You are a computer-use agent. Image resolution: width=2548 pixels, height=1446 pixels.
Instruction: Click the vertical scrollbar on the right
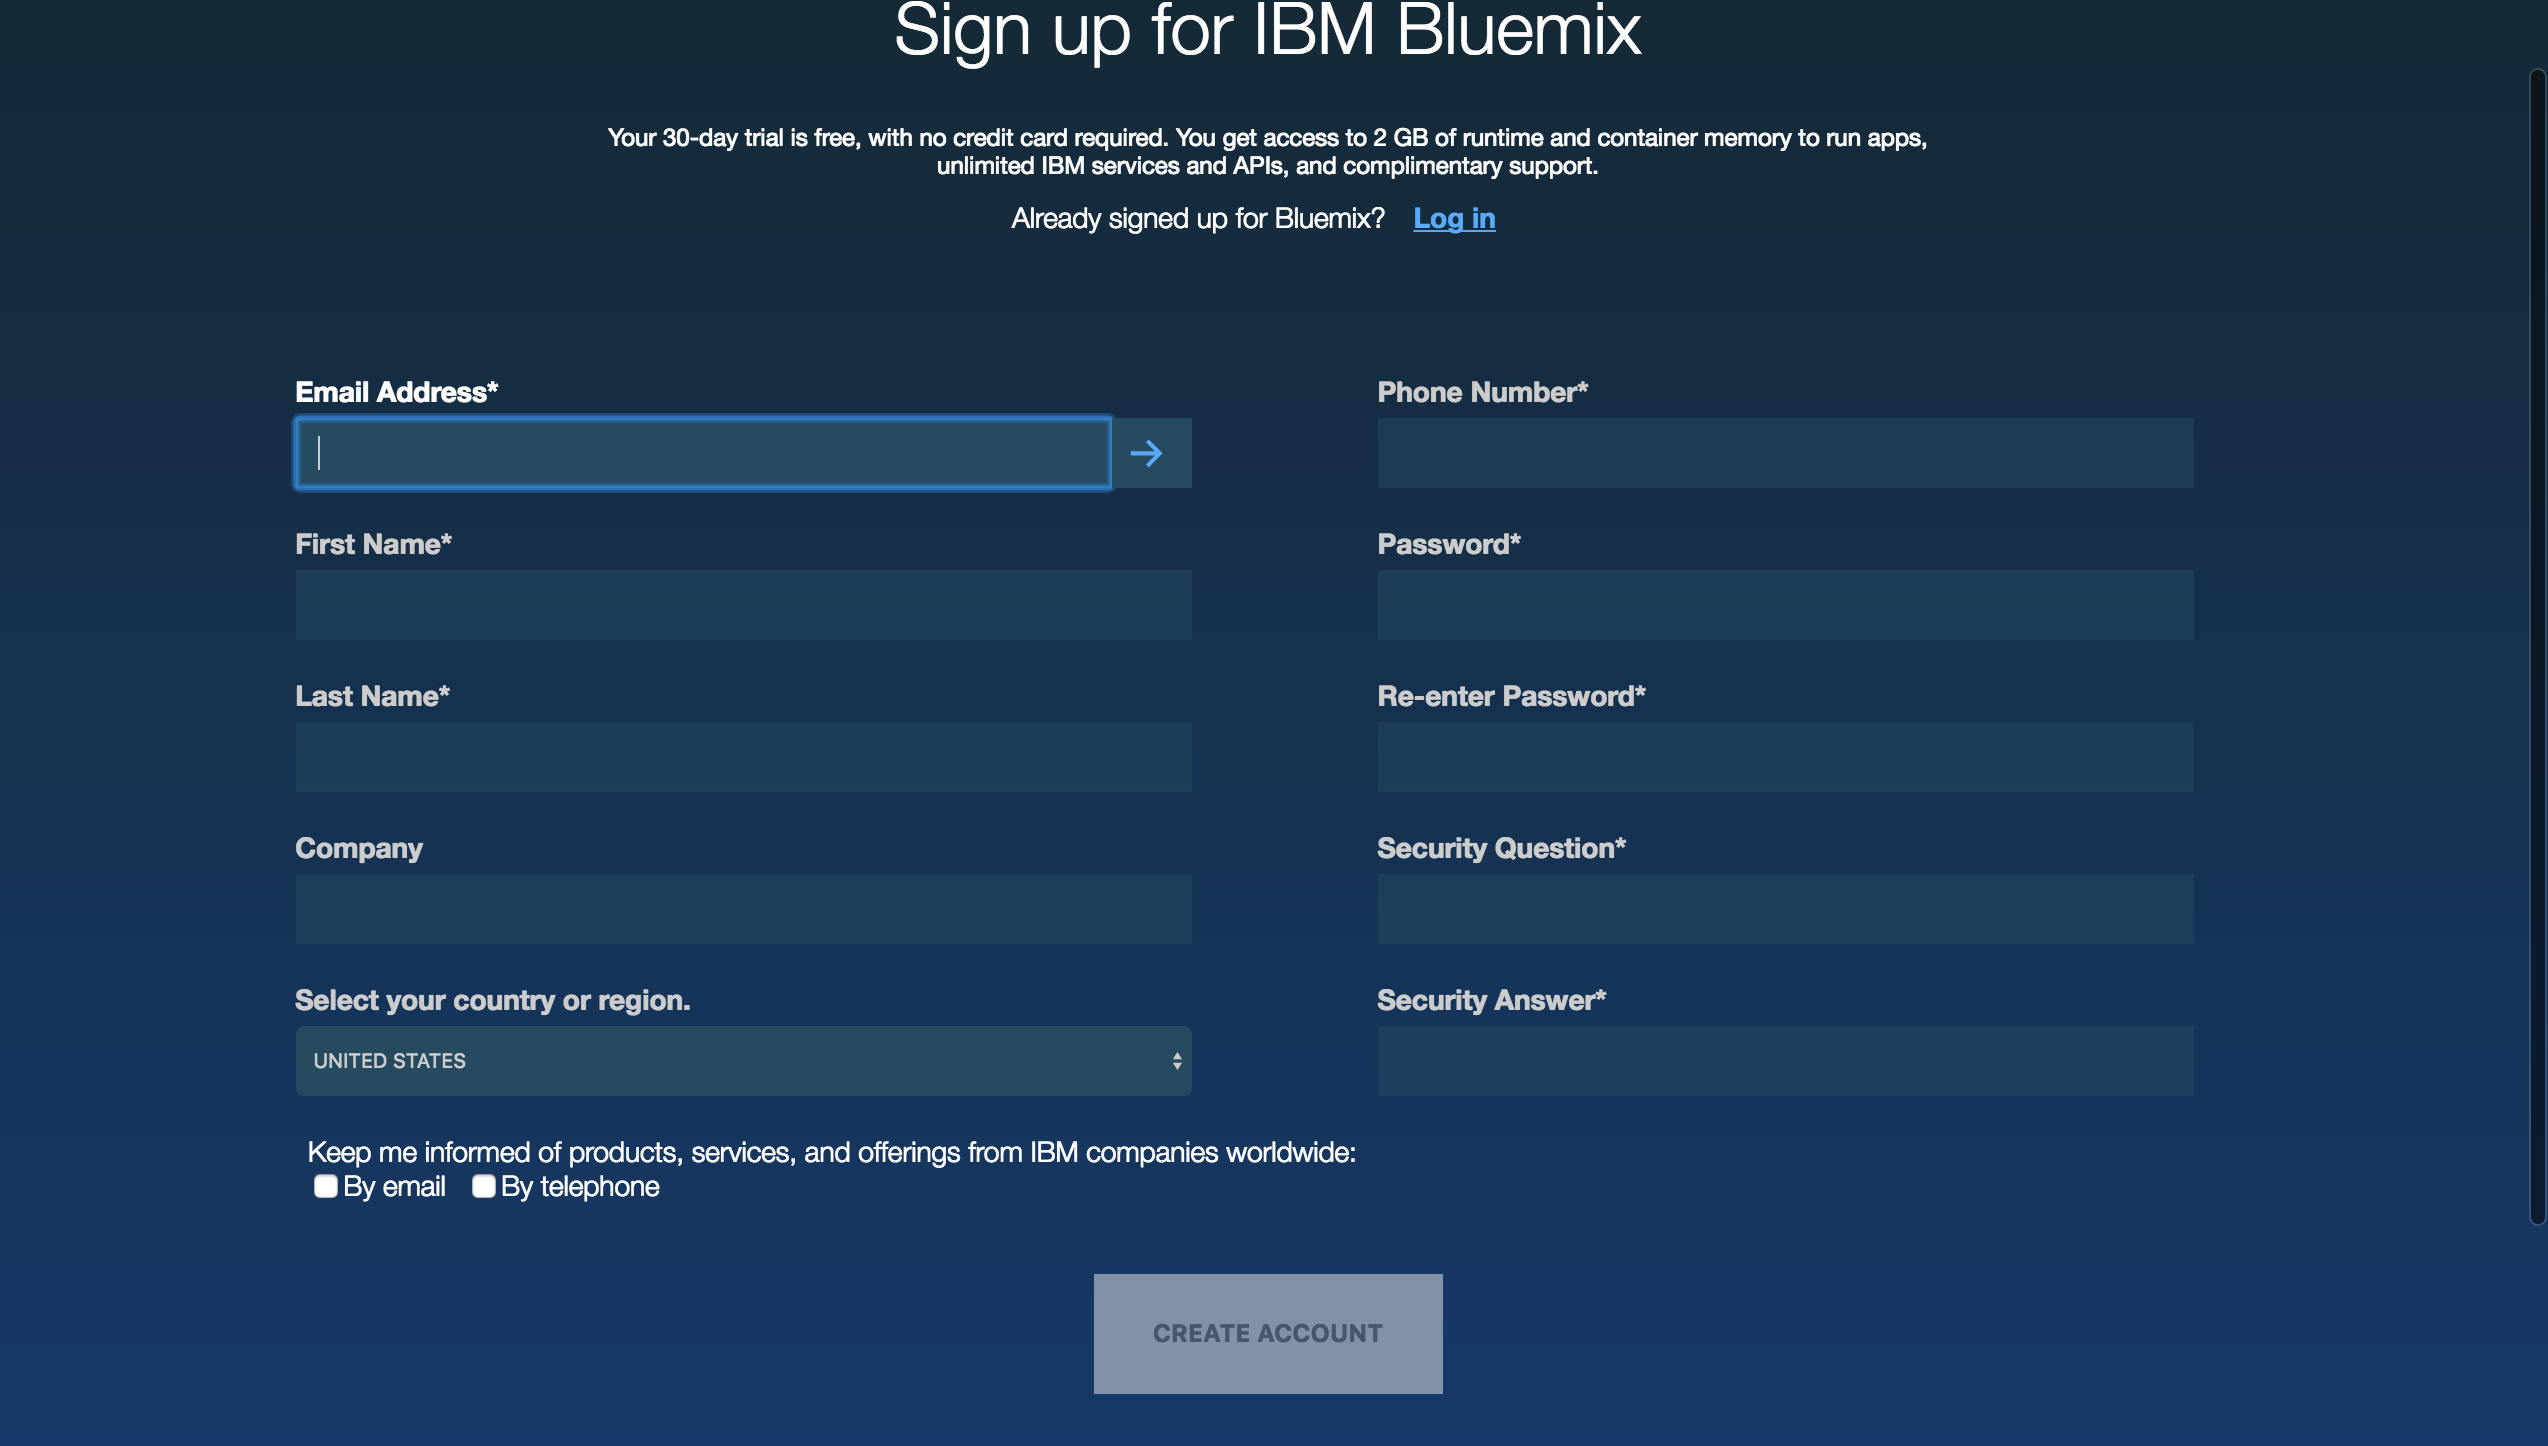[2536, 645]
